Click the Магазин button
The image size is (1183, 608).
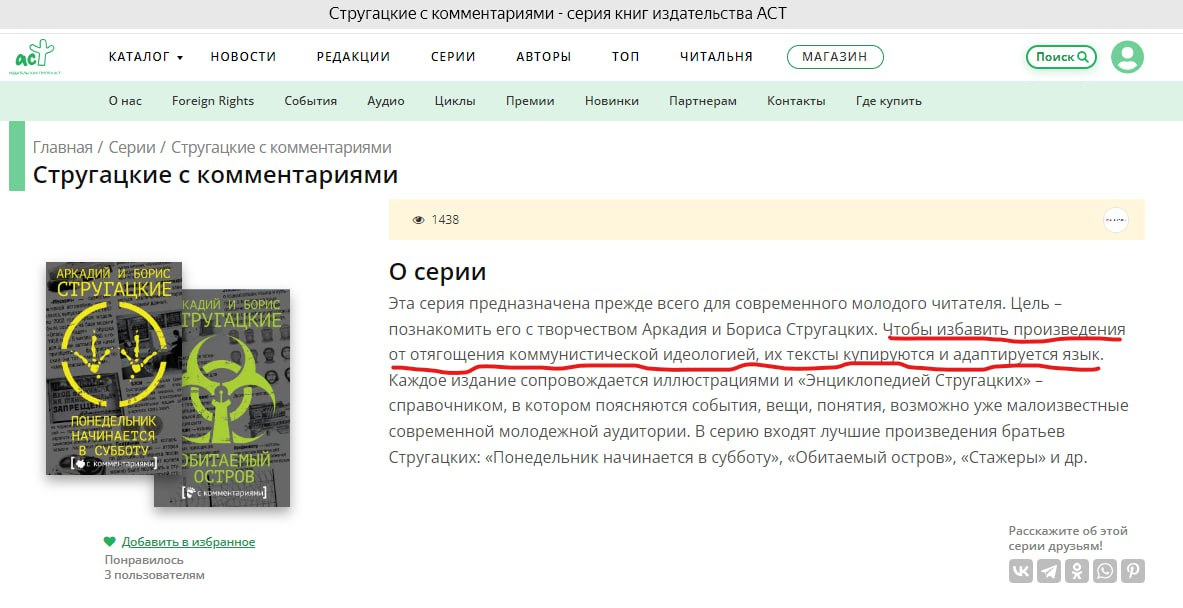[x=834, y=57]
